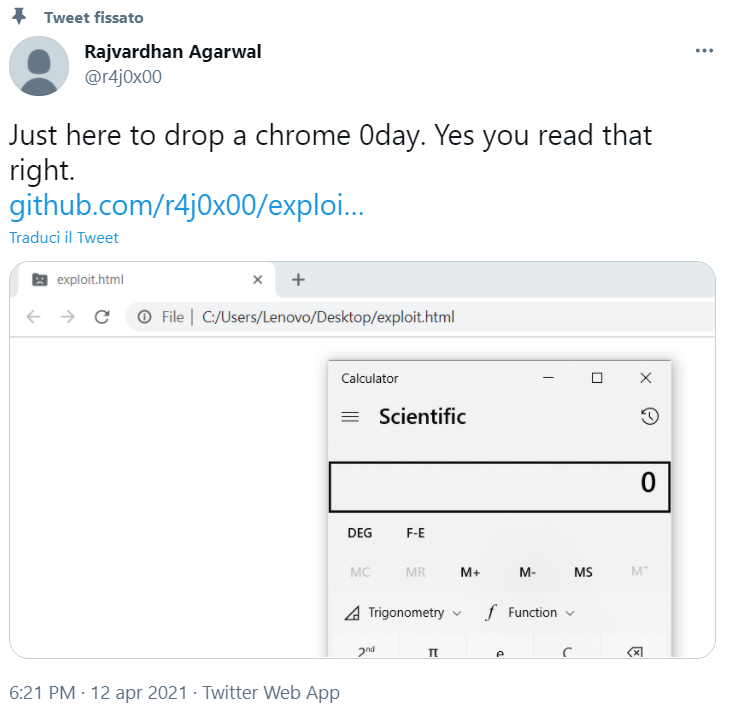The height and width of the screenshot is (714, 729).
Task: Click Rajvardhan Agarwal's profile avatar
Action: coord(39,66)
